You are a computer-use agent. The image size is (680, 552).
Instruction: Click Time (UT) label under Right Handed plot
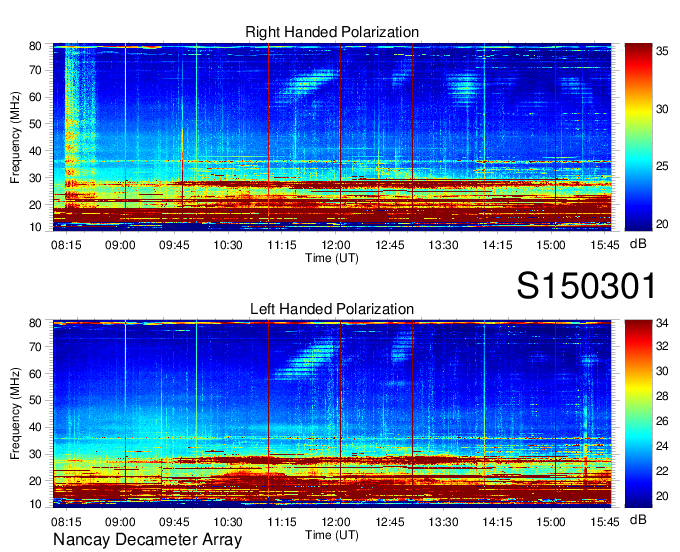[332, 258]
